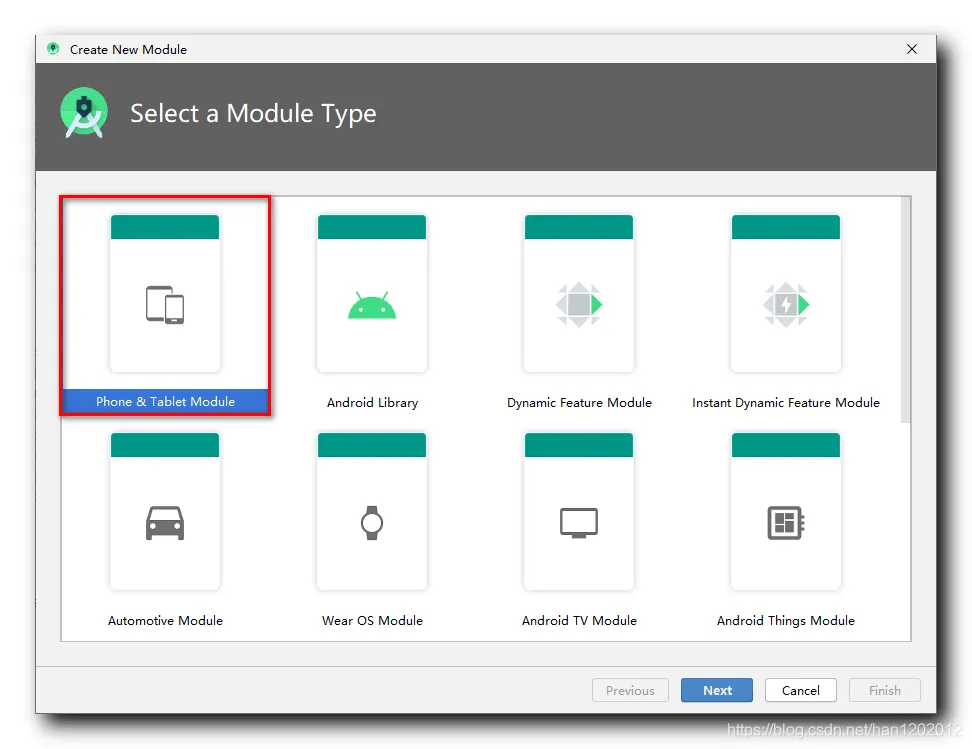Viewport: 972px width, 749px height.
Task: Go to Next wizard step
Action: tap(717, 690)
